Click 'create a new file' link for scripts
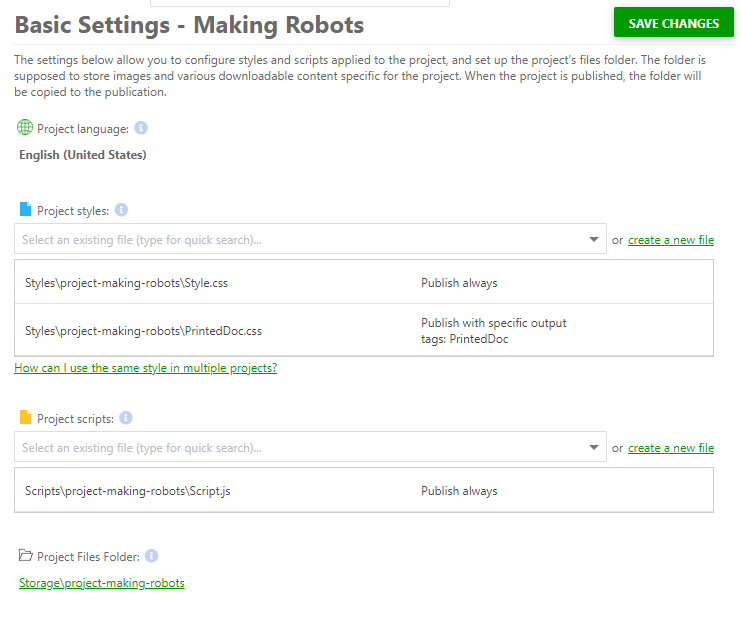742x625 pixels. coord(671,448)
